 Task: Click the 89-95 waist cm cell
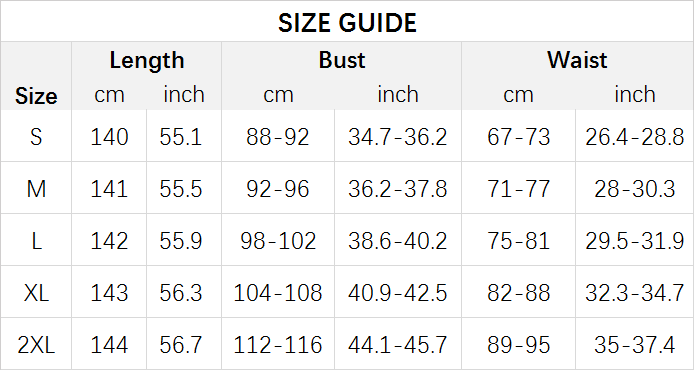[518, 345]
